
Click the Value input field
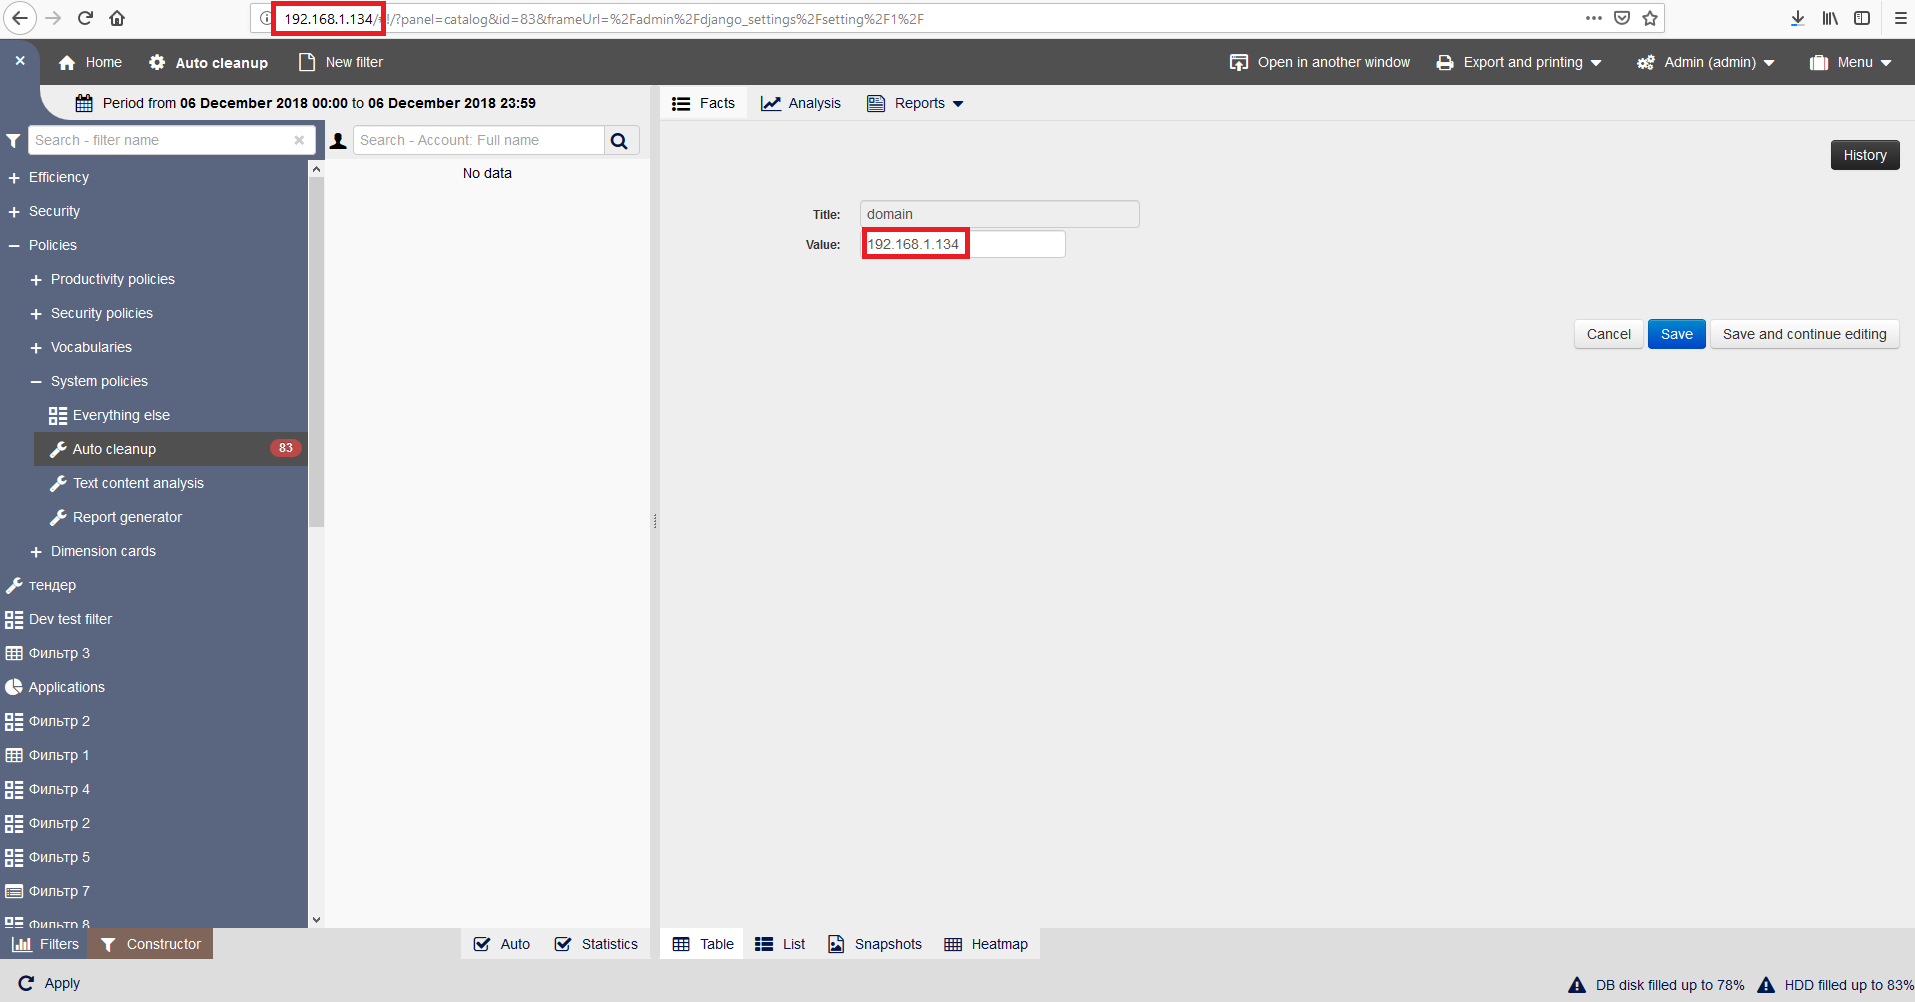[1015, 244]
